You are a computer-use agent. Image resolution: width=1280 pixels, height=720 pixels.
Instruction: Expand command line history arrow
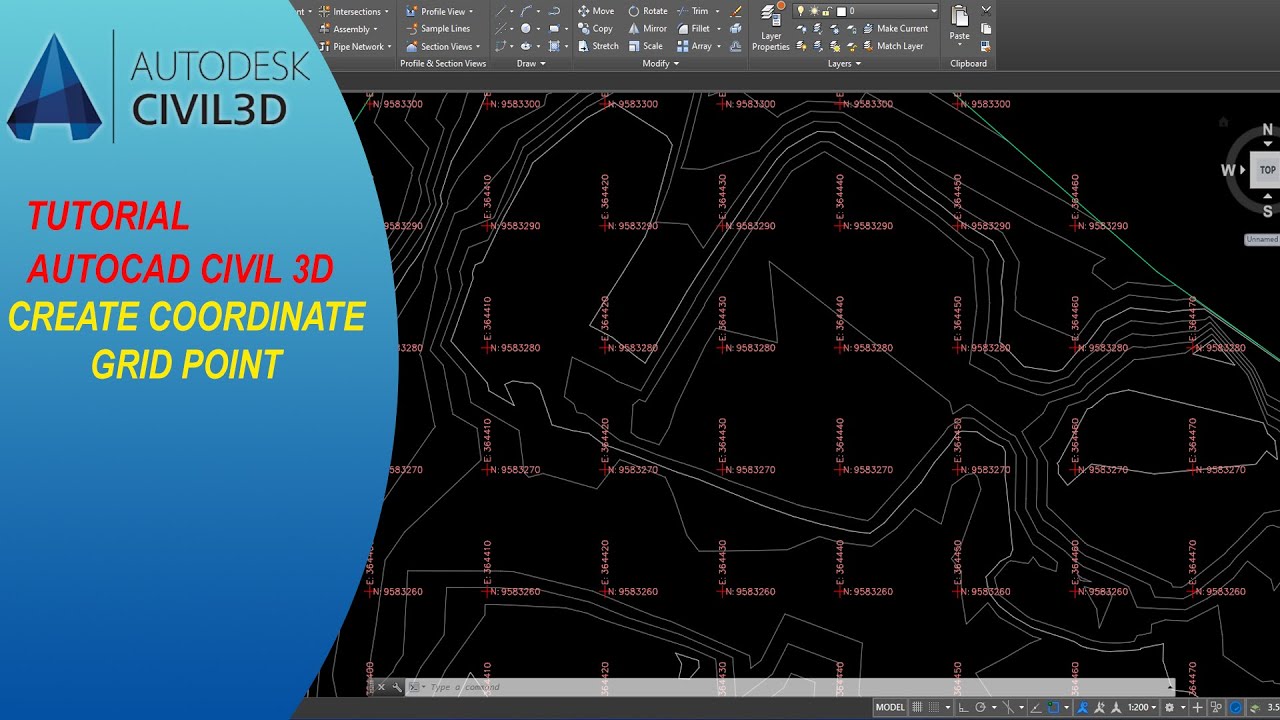1171,687
